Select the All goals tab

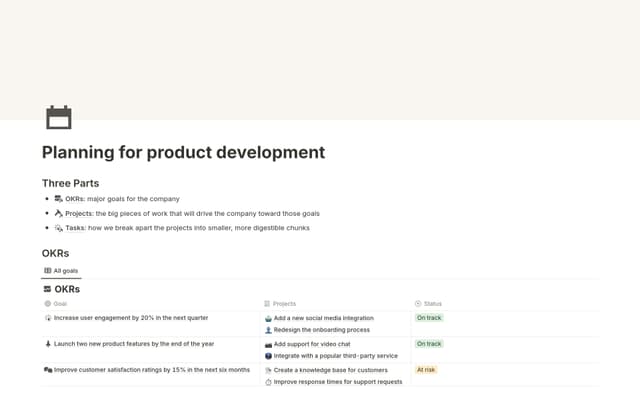[61, 270]
